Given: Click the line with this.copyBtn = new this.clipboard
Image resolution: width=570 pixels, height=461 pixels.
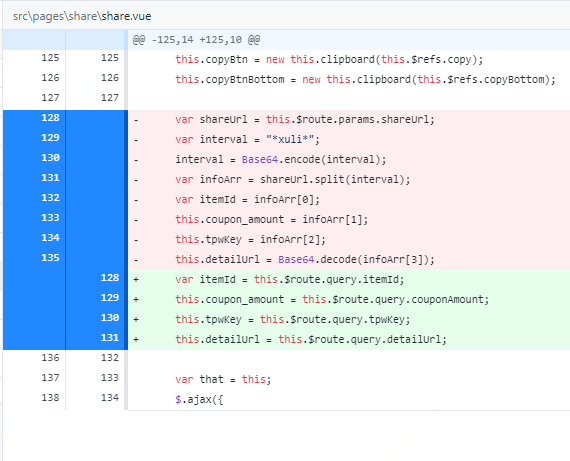Looking at the screenshot, I should (x=329, y=59).
